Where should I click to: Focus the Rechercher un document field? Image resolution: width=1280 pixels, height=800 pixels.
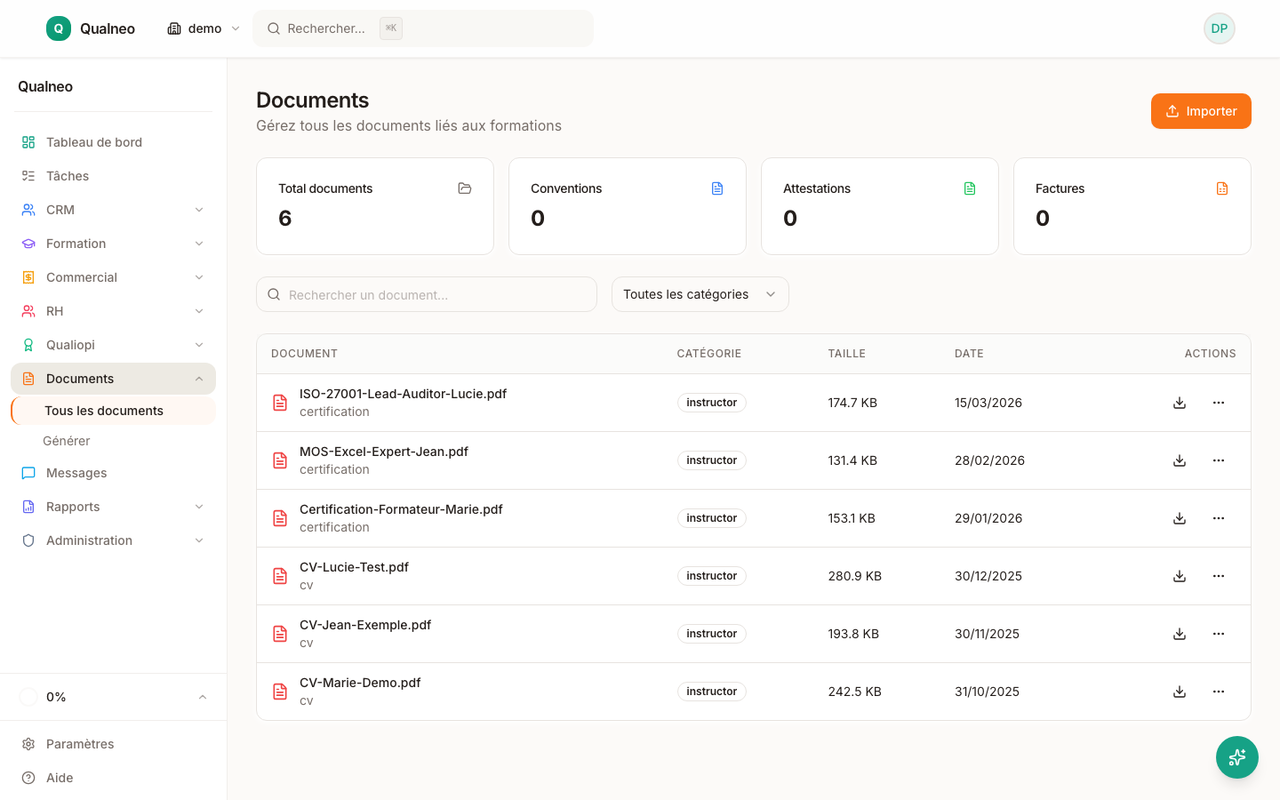(x=427, y=294)
